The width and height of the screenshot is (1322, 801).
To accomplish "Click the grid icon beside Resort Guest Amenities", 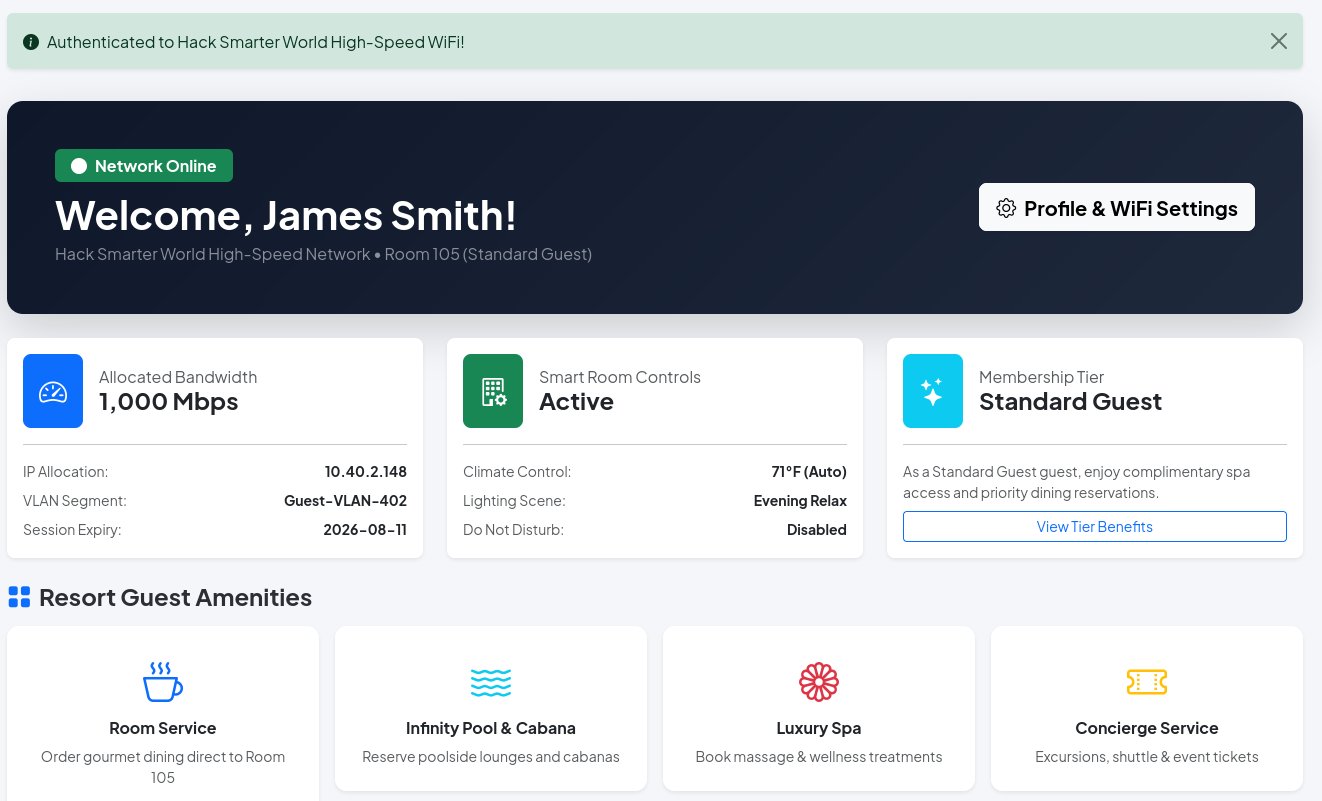I will (x=19, y=597).
